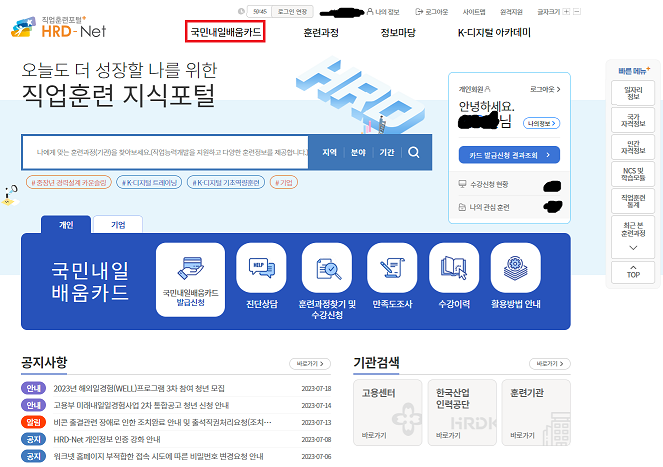Open NCS 및 학습모듈 quick menu
The height and width of the screenshot is (467, 663).
[x=633, y=174]
